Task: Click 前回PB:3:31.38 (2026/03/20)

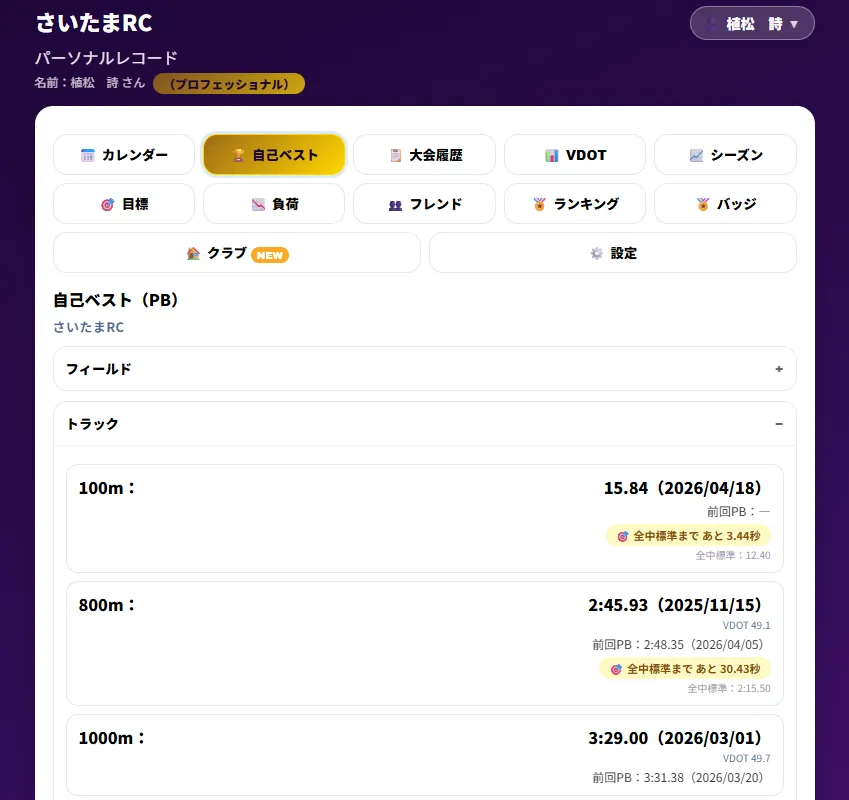Action: [677, 778]
